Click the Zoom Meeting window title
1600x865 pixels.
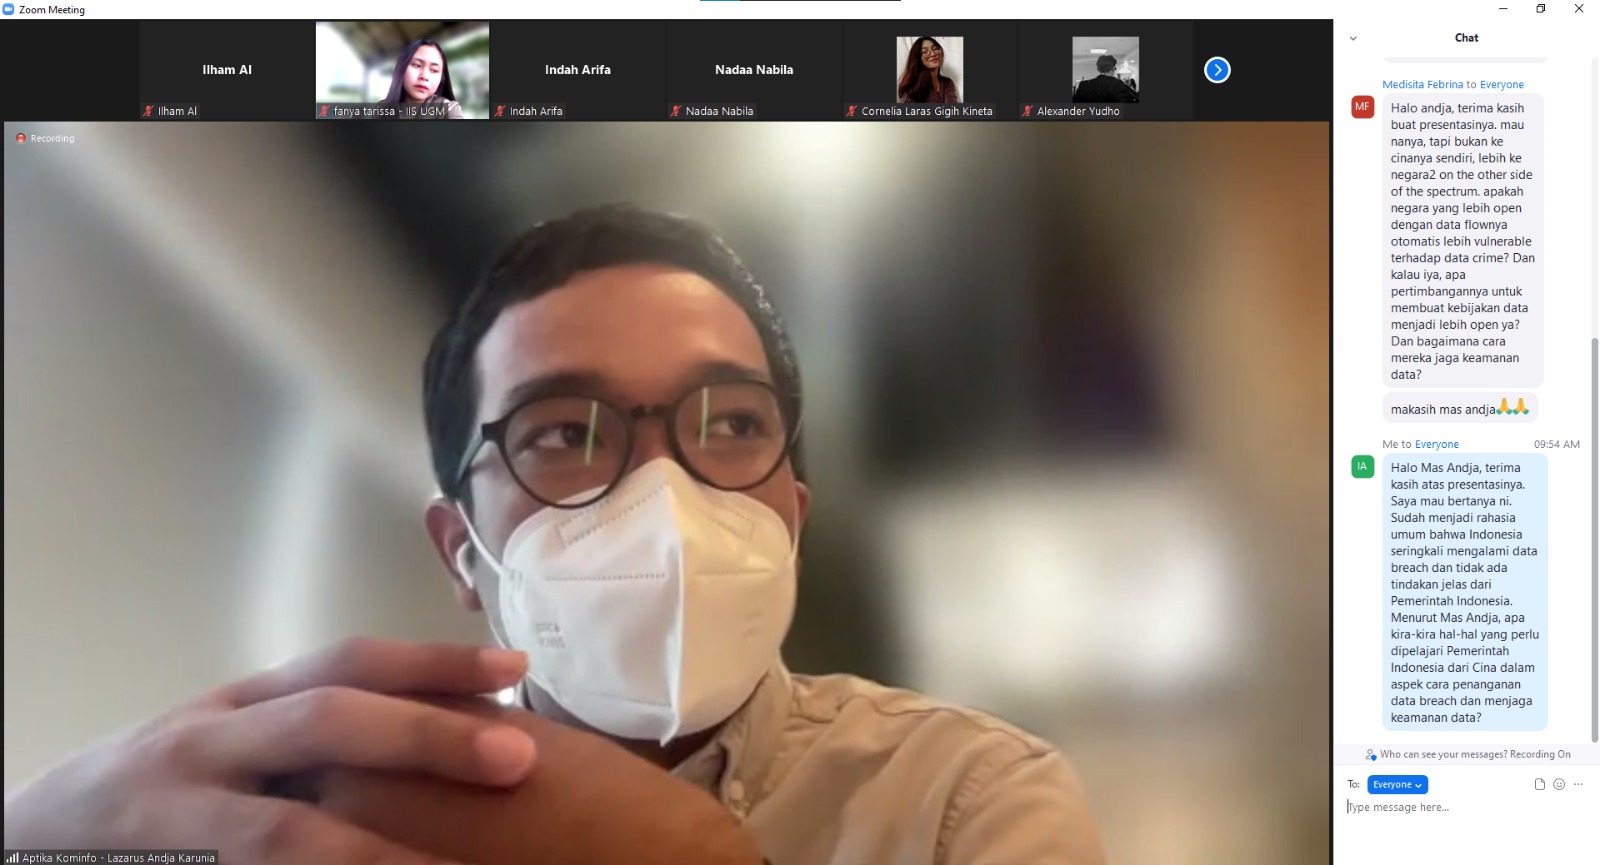tap(52, 10)
